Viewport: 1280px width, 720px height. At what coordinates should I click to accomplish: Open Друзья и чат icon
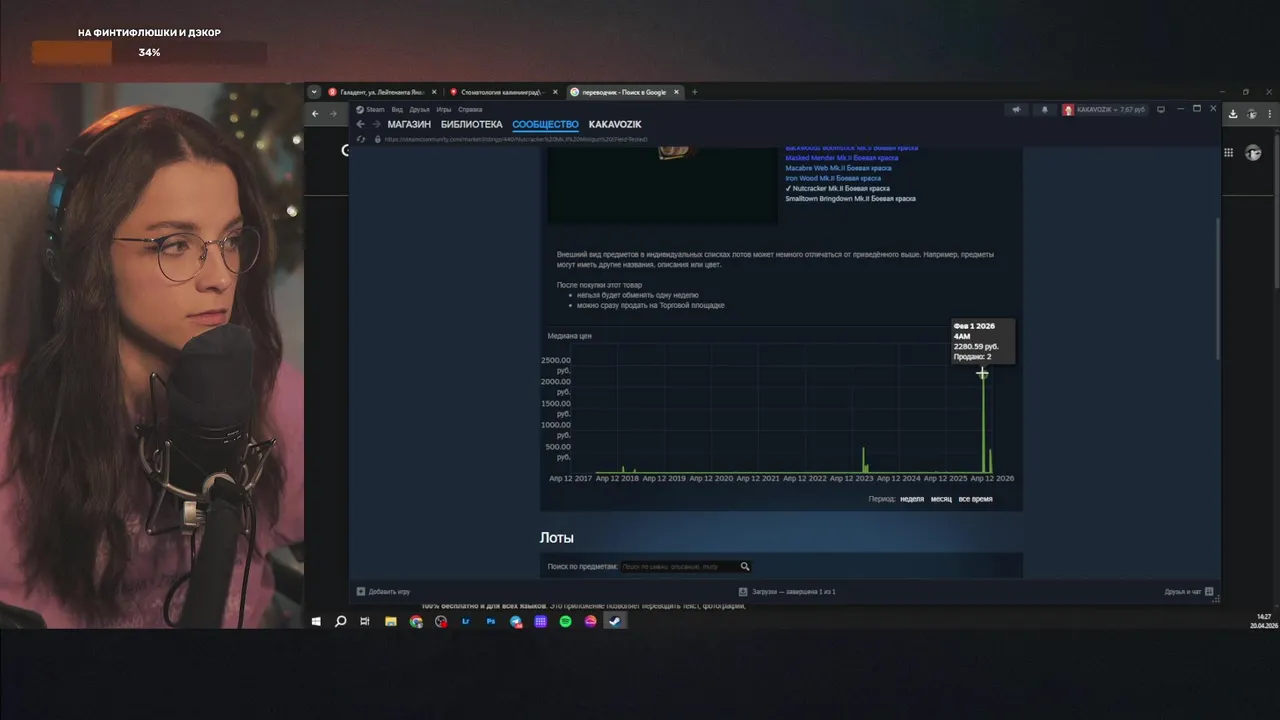[x=1209, y=591]
